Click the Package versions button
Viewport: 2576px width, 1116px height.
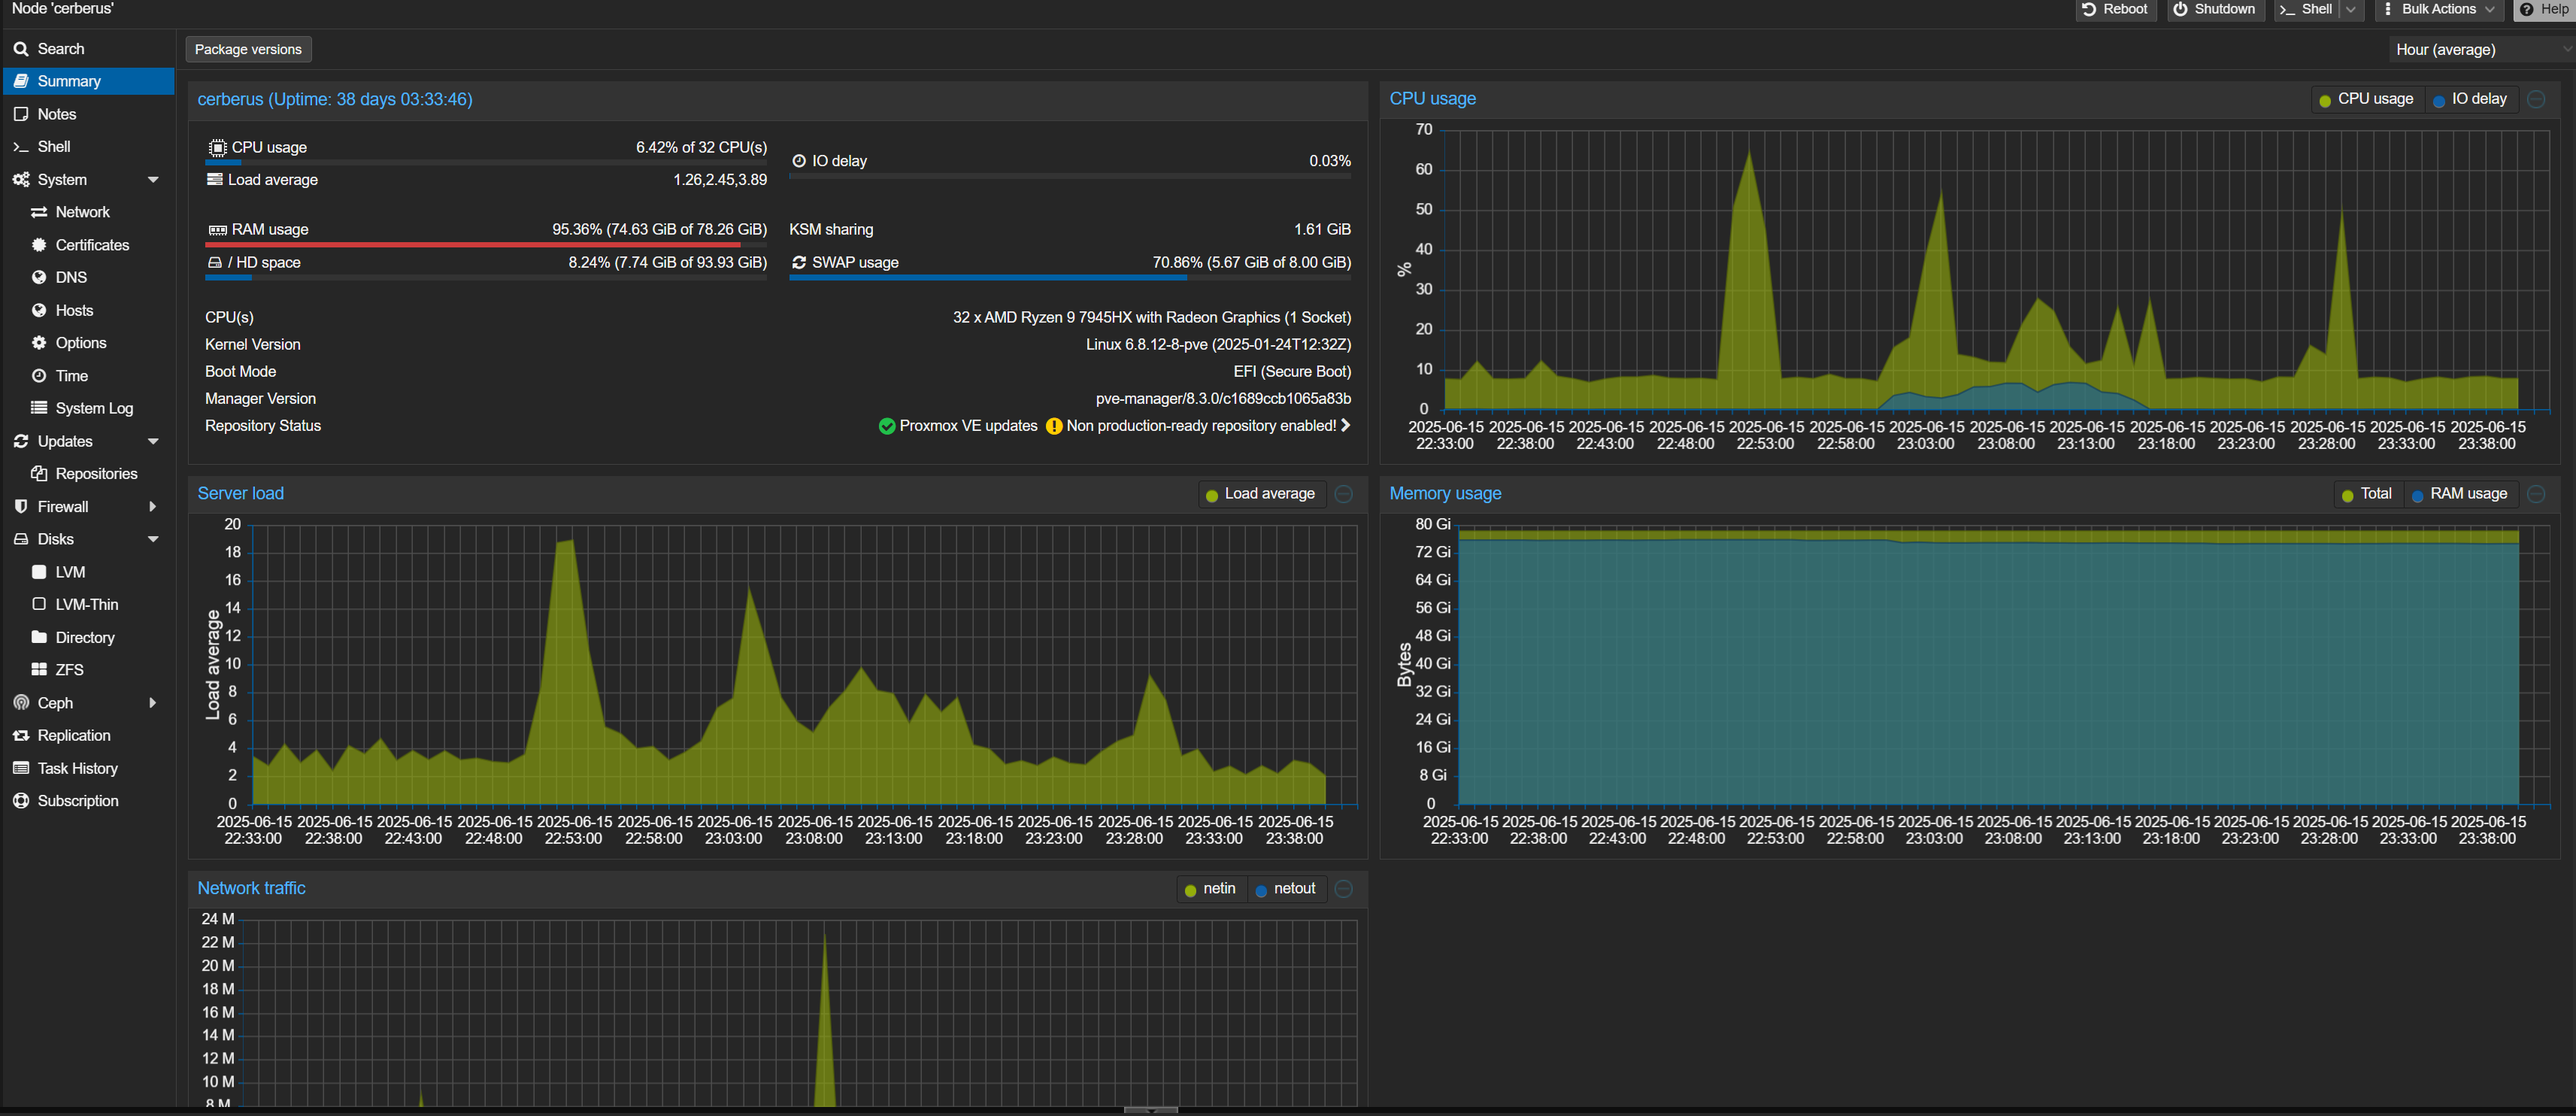point(248,49)
